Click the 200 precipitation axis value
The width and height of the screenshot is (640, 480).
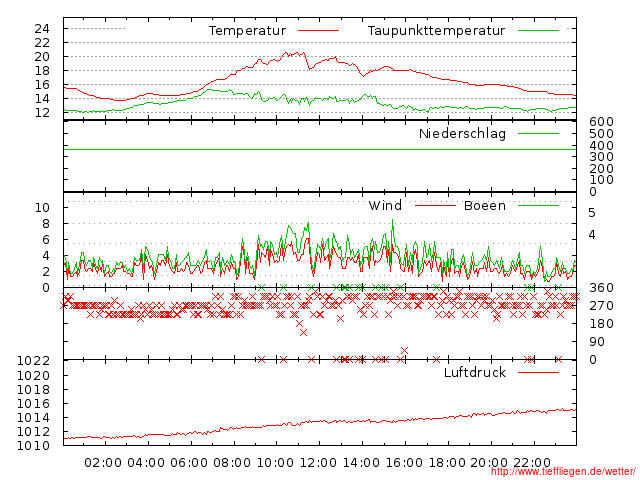pyautogui.click(x=601, y=169)
